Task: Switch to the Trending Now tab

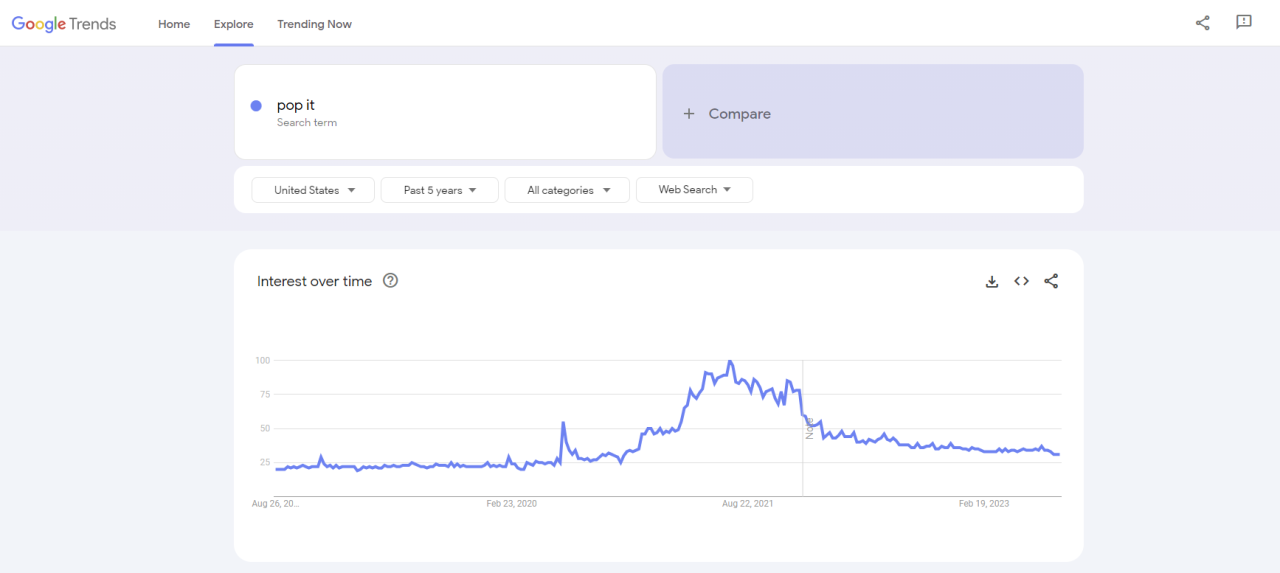Action: (x=314, y=24)
